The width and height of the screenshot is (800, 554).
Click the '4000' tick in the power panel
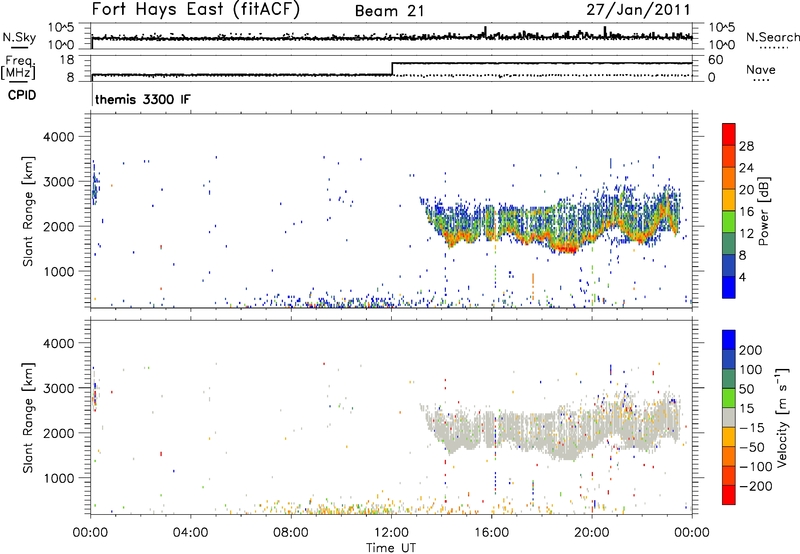click(58, 137)
